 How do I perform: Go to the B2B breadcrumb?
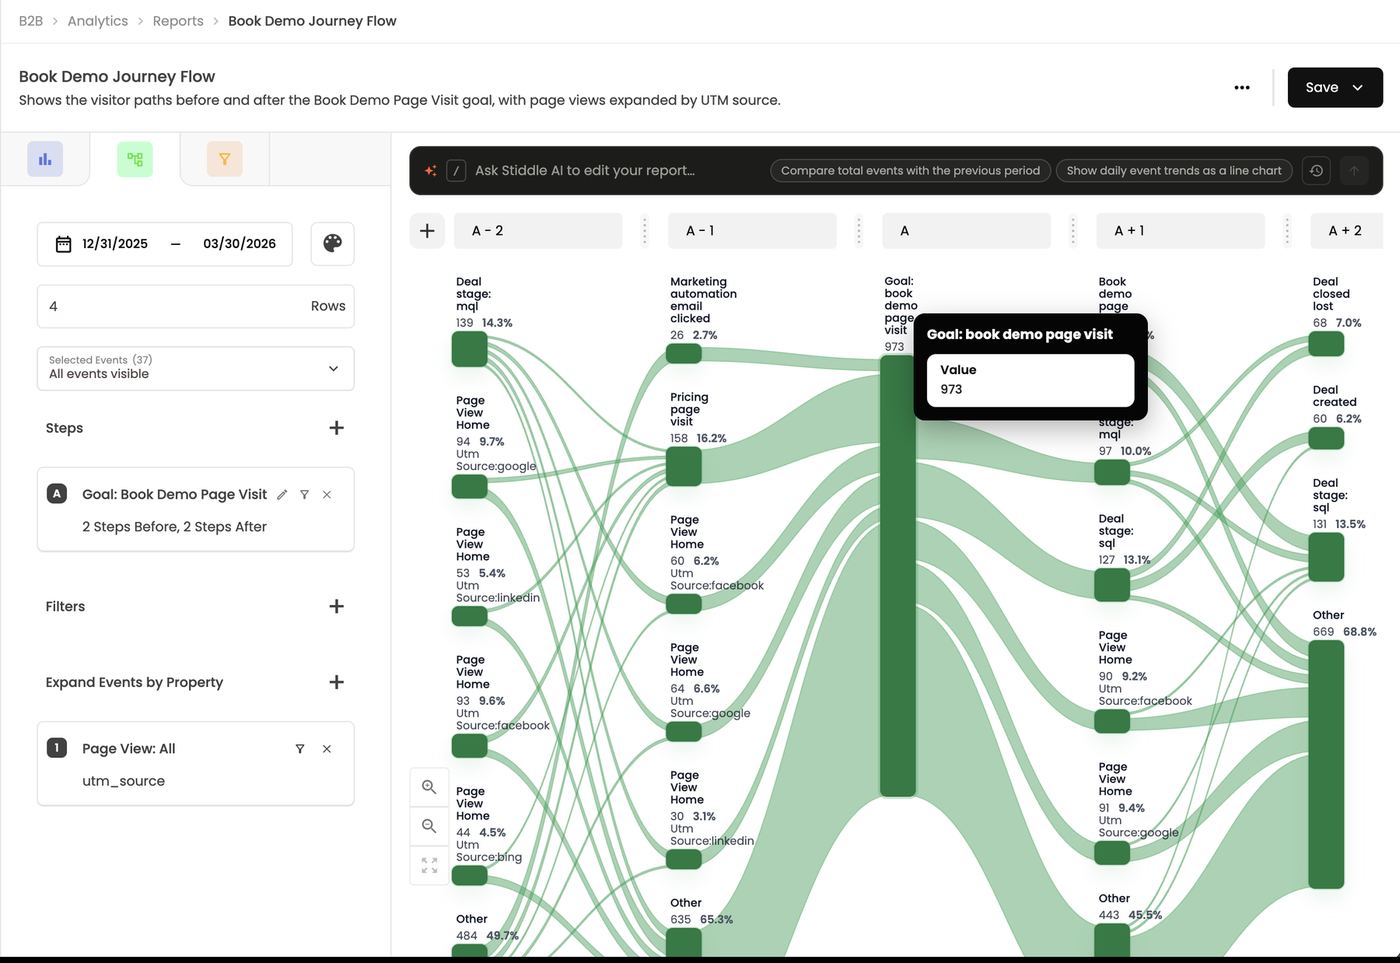pos(31,21)
